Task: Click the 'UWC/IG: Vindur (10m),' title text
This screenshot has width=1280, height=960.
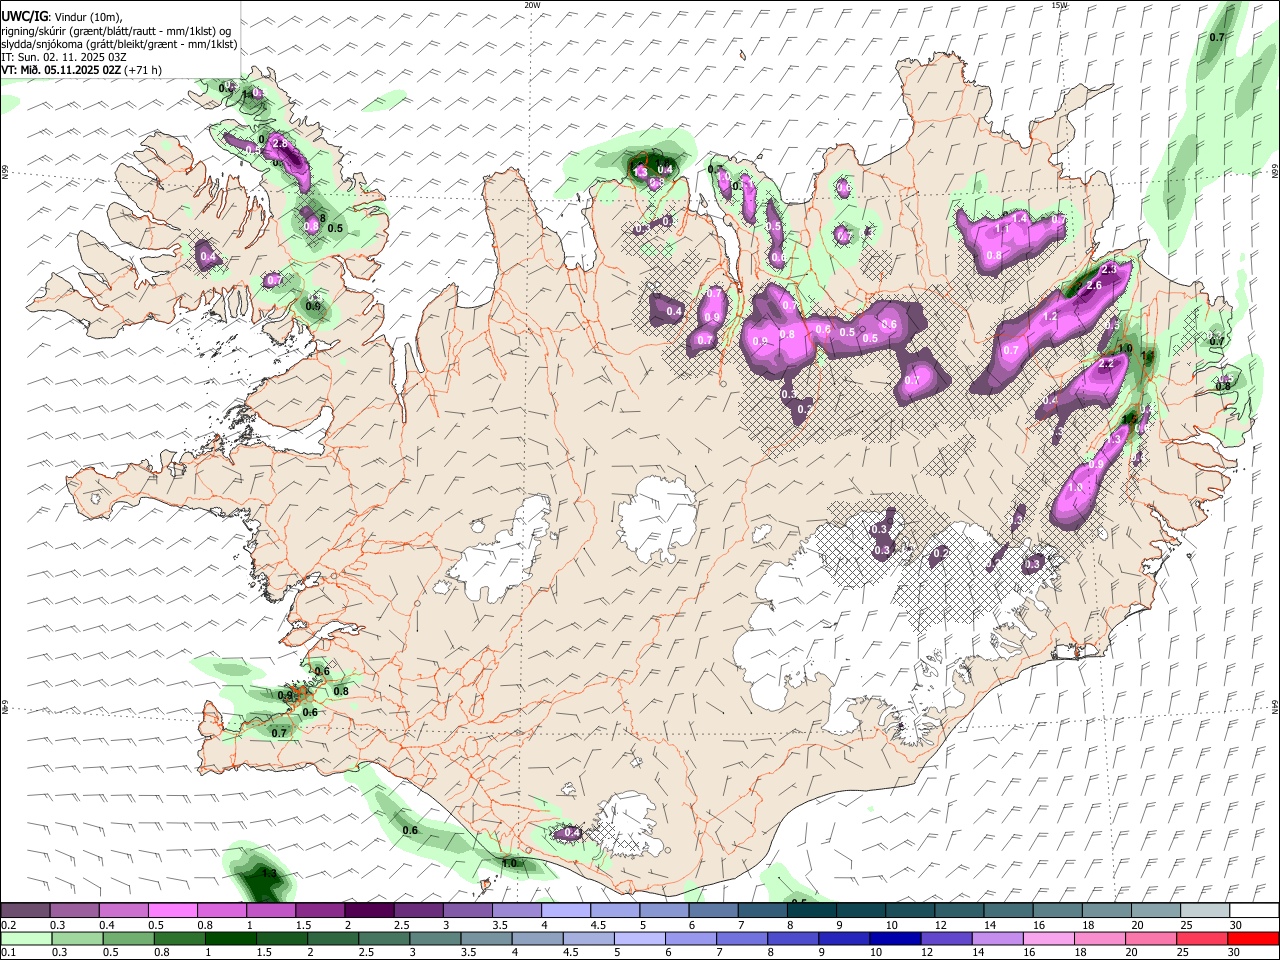Action: pyautogui.click(x=61, y=17)
